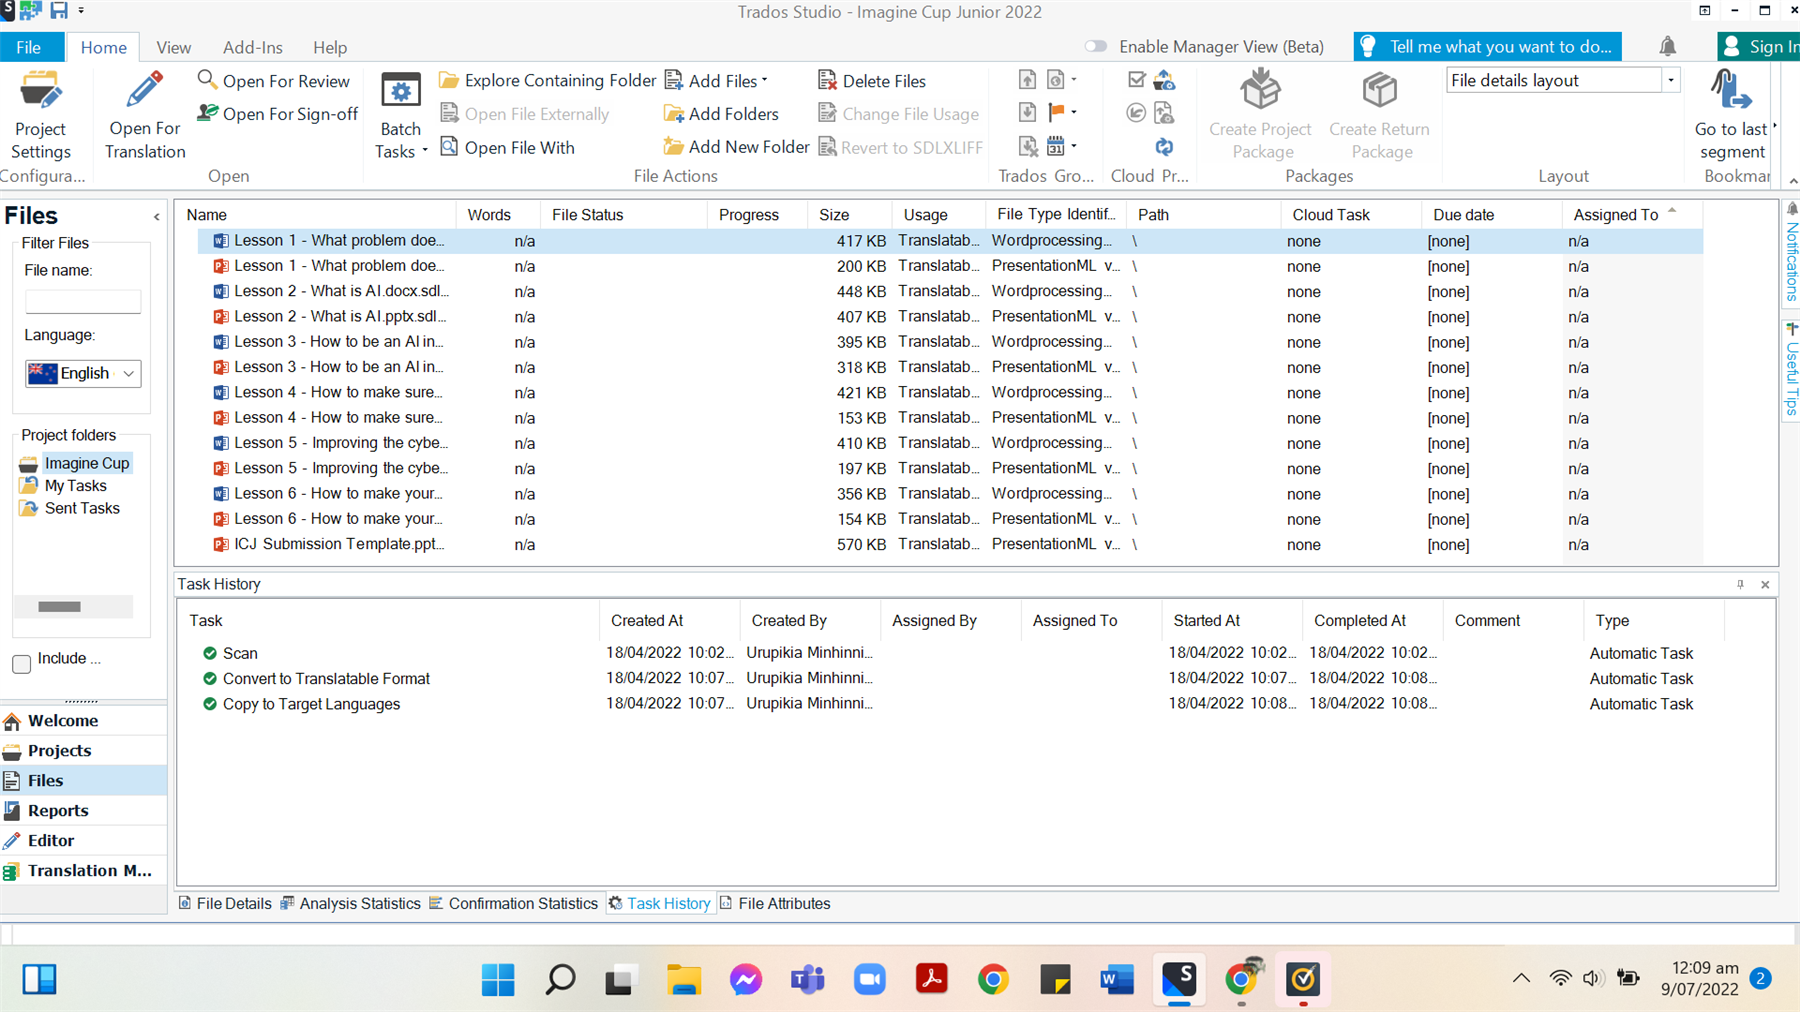Viewport: 1800px width, 1012px height.
Task: Open Zoom from the taskbar
Action: click(869, 979)
